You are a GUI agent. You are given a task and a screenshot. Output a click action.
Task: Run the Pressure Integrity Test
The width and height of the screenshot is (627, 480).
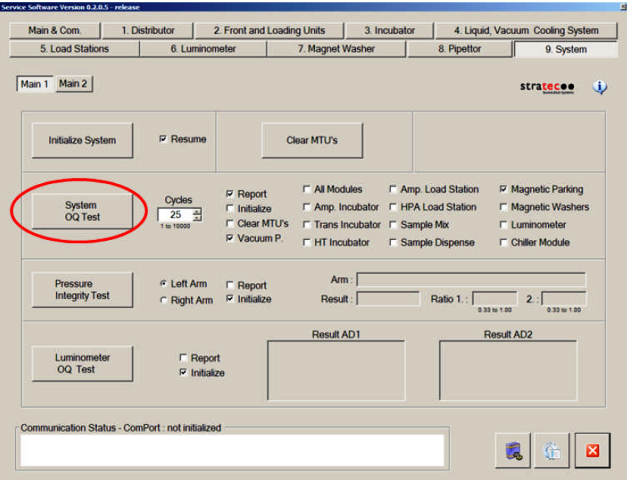(x=81, y=291)
